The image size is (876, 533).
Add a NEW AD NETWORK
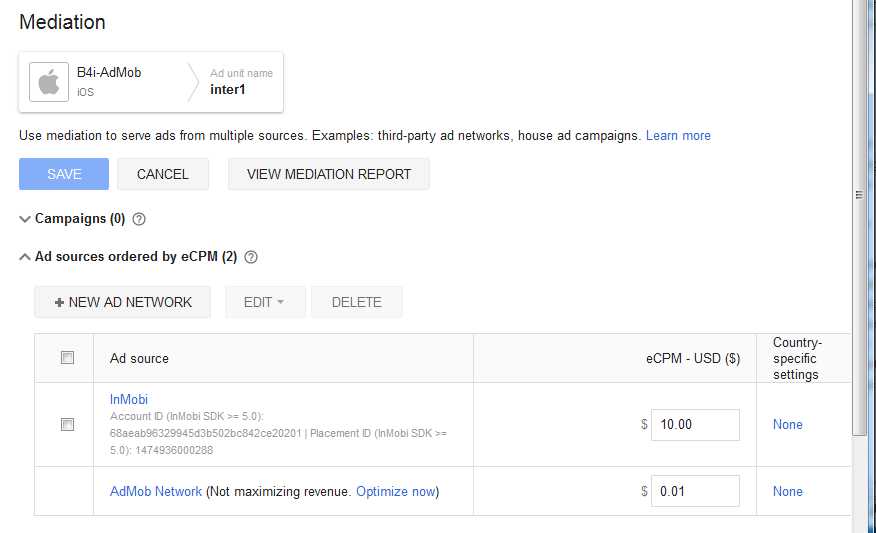click(x=122, y=302)
